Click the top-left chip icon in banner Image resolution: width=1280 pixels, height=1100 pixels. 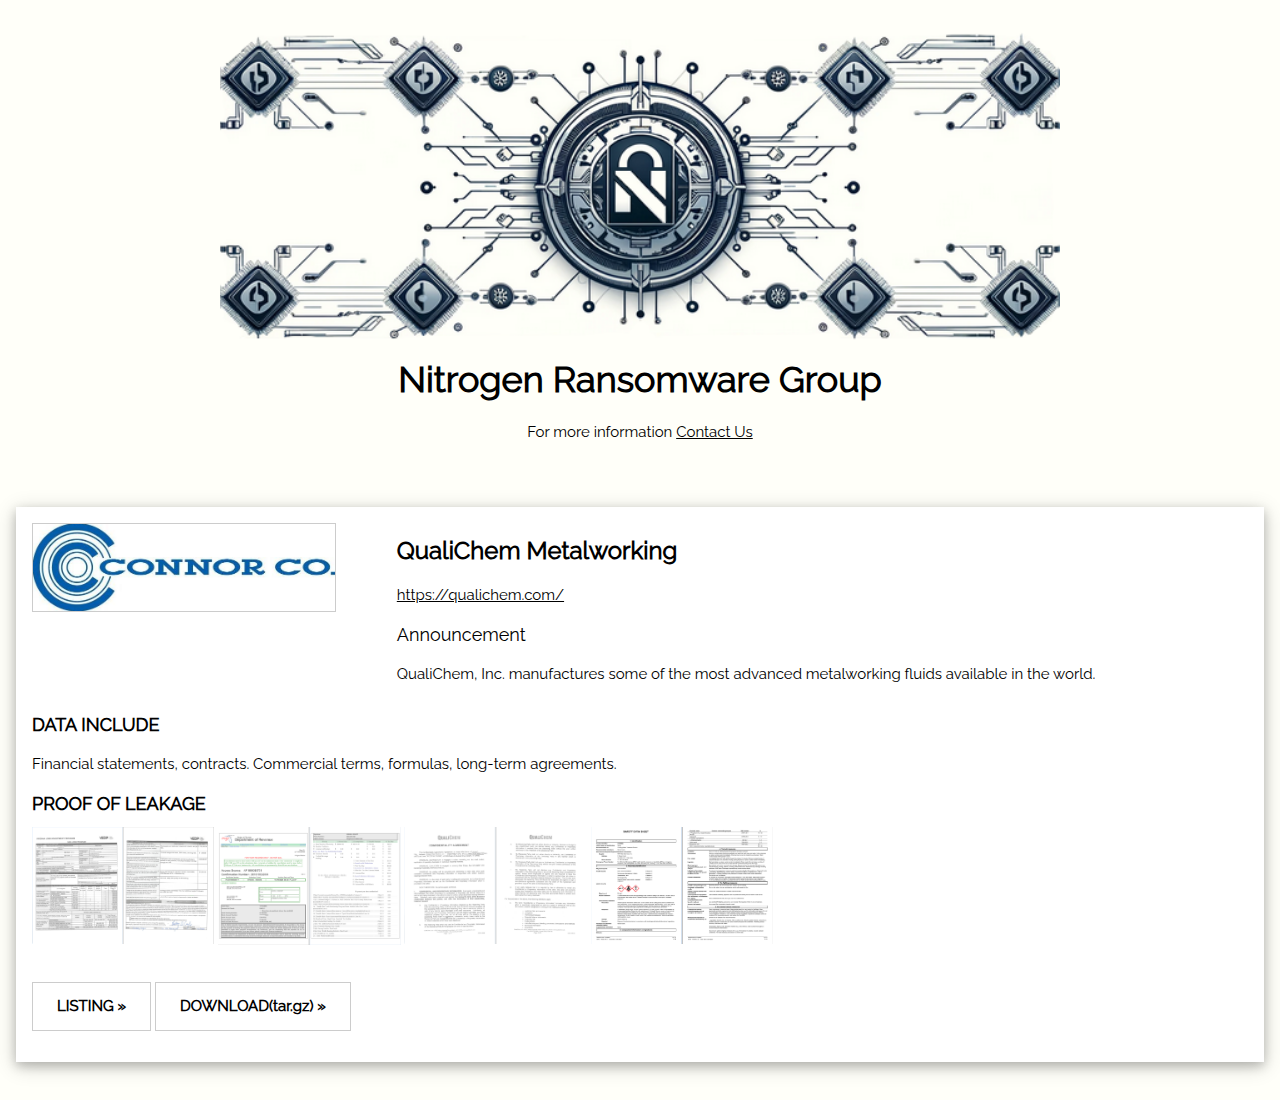(258, 78)
